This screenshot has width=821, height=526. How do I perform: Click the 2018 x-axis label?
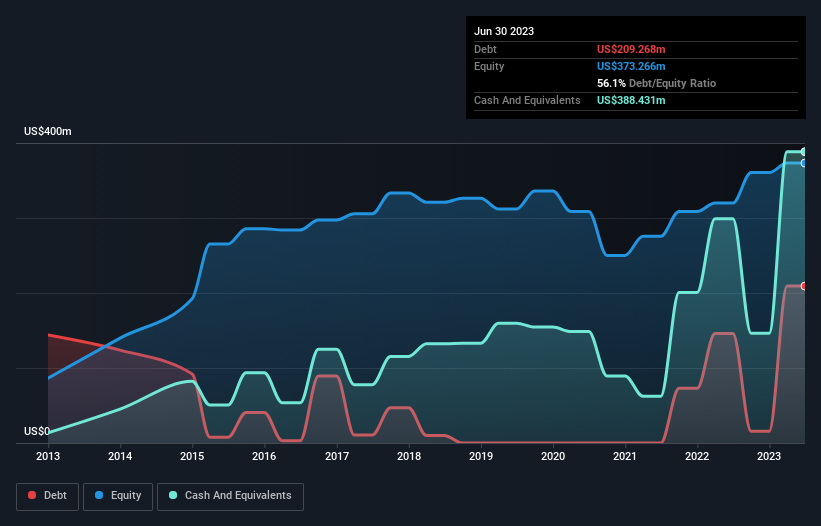tap(409, 456)
